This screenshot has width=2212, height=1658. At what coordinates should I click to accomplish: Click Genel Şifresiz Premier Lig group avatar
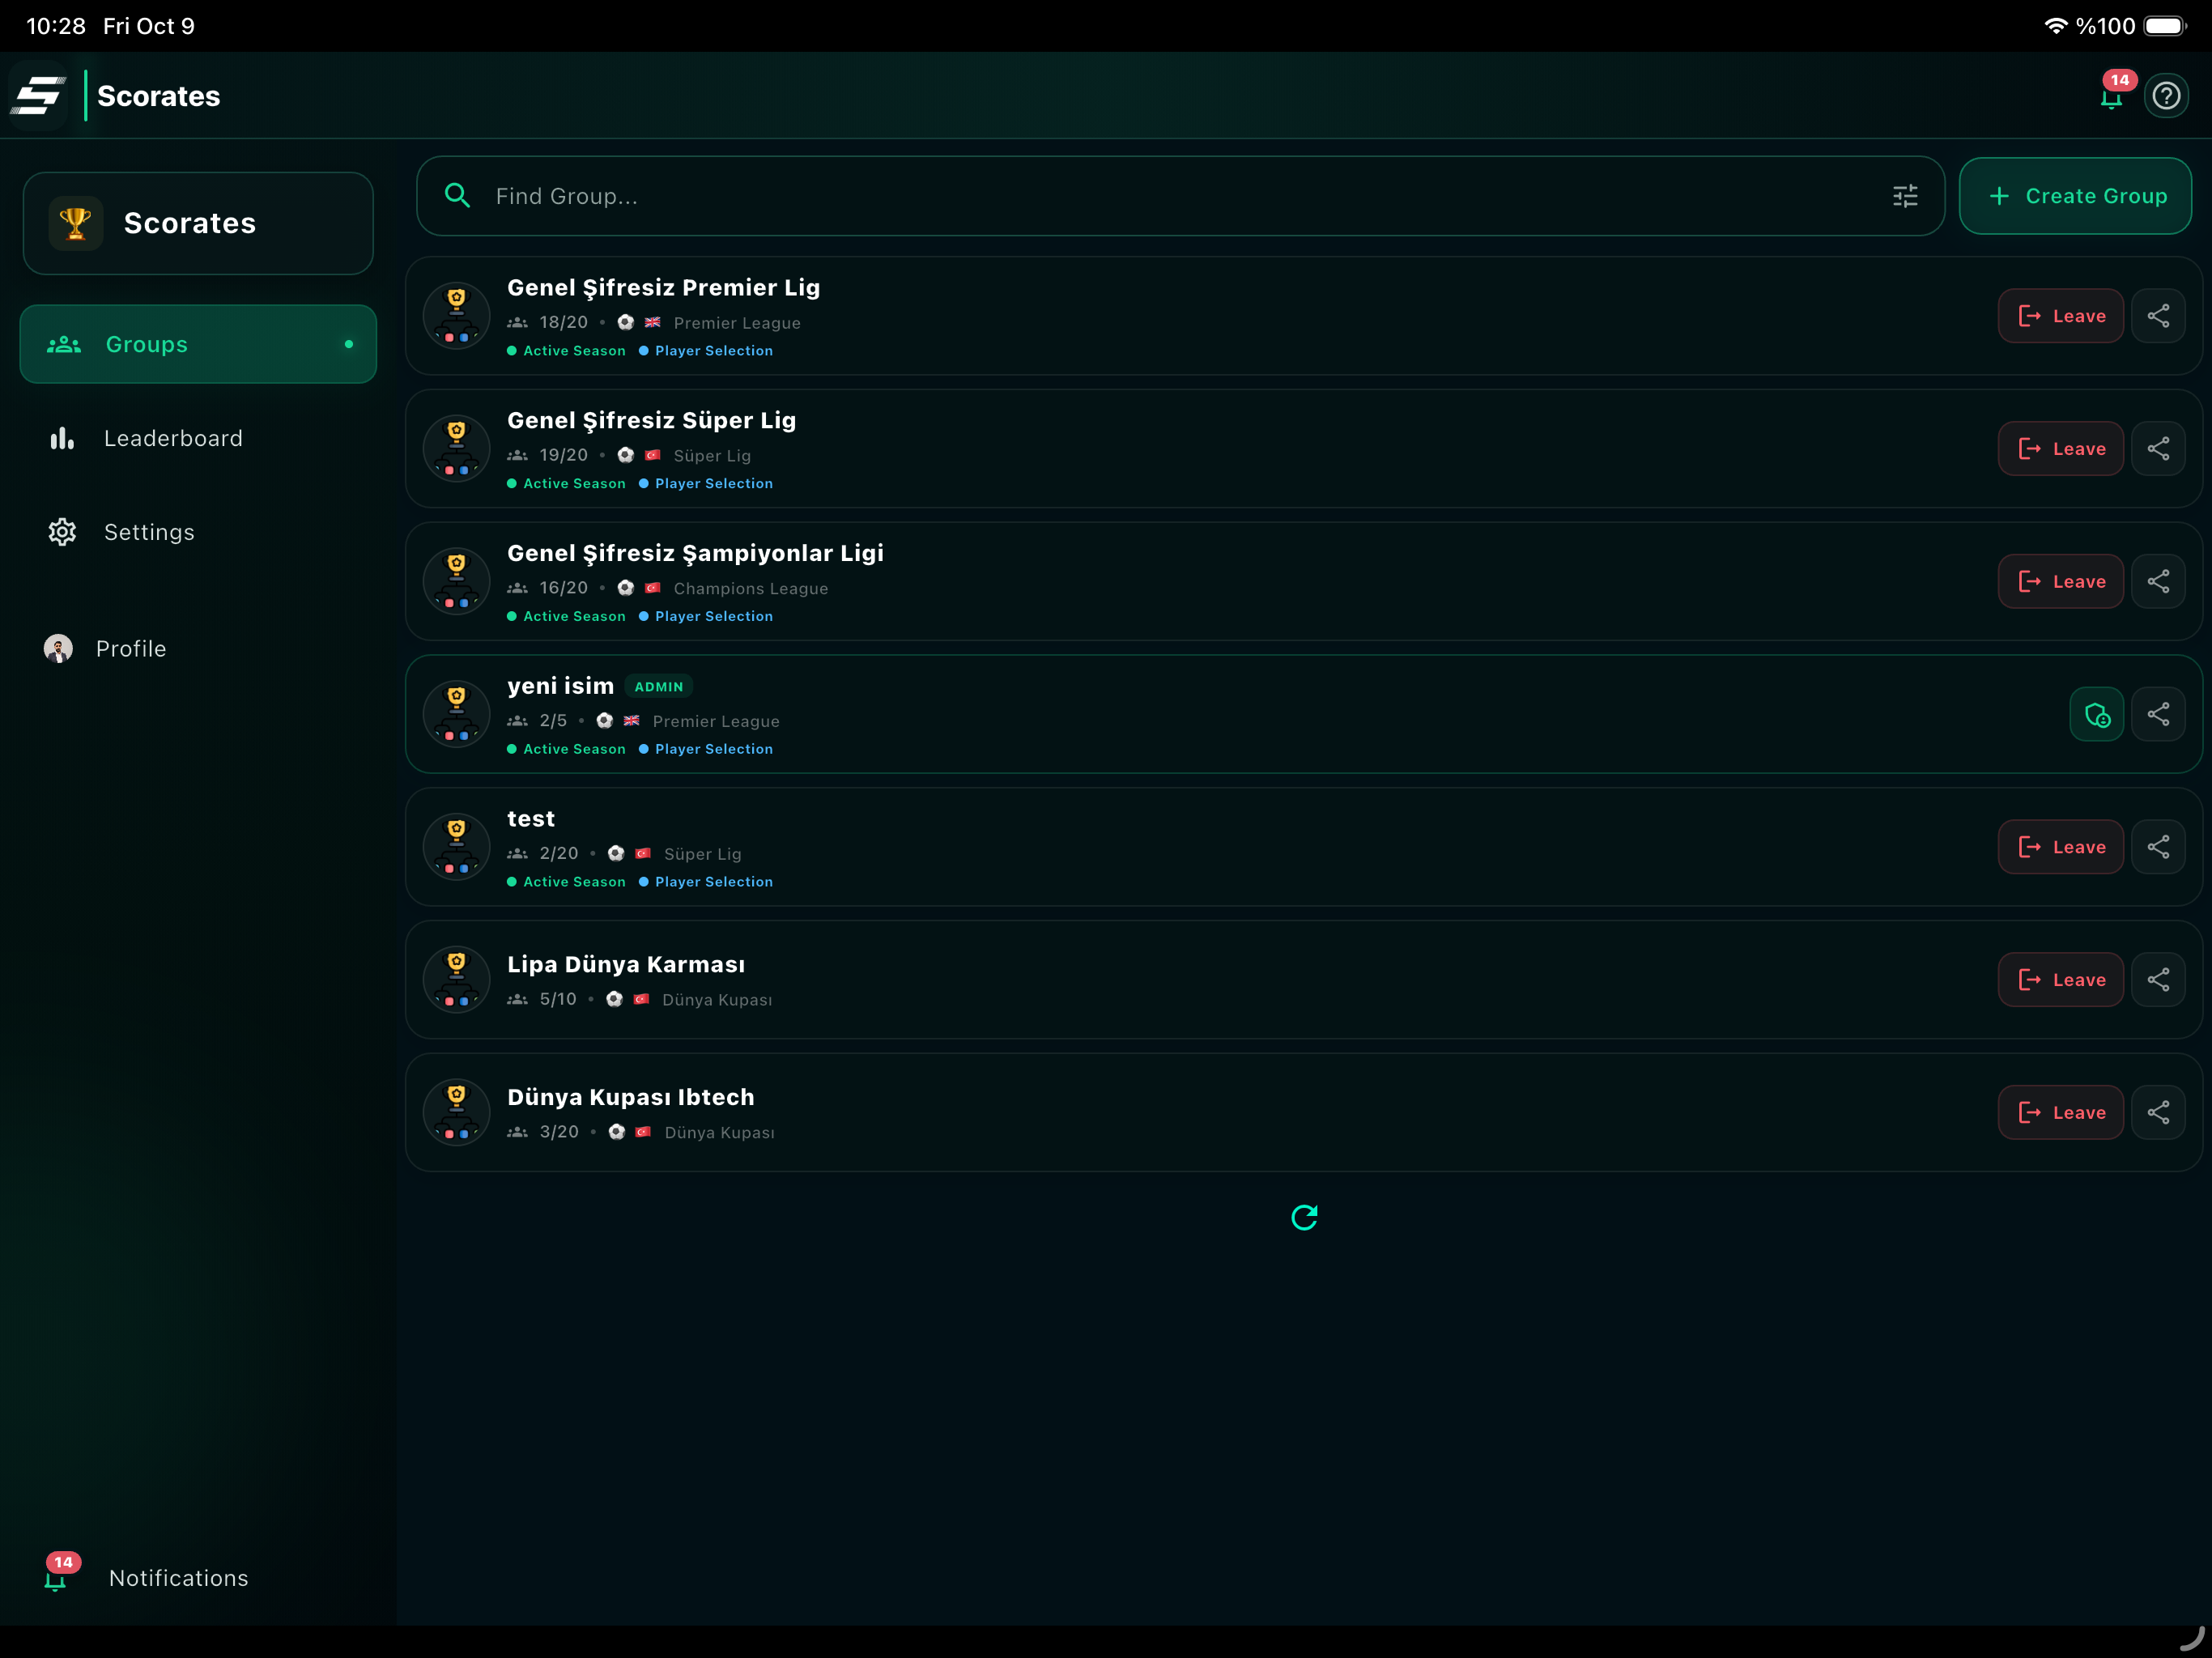(x=456, y=316)
